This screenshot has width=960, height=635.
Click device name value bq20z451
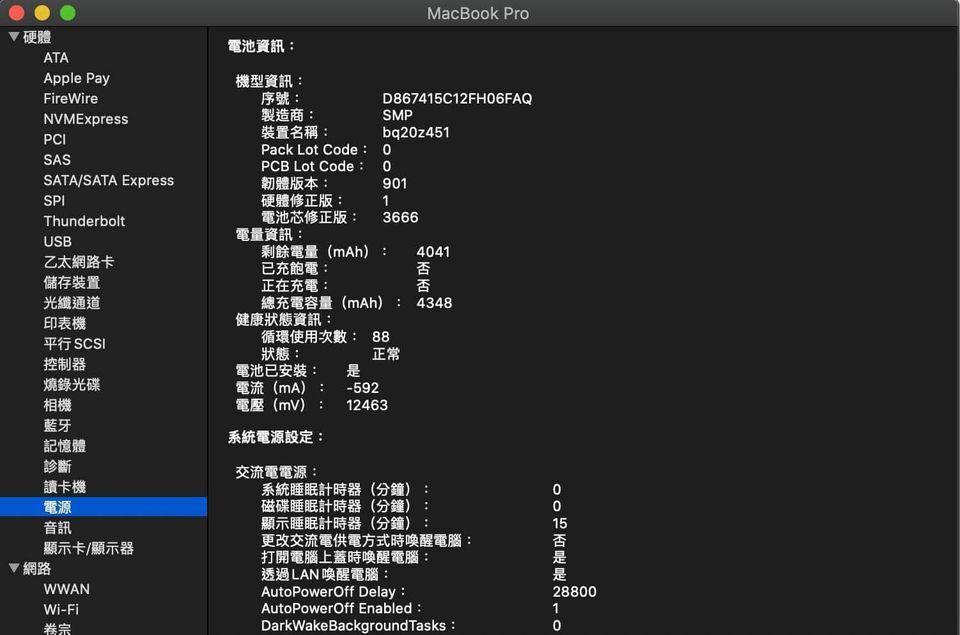coord(416,132)
